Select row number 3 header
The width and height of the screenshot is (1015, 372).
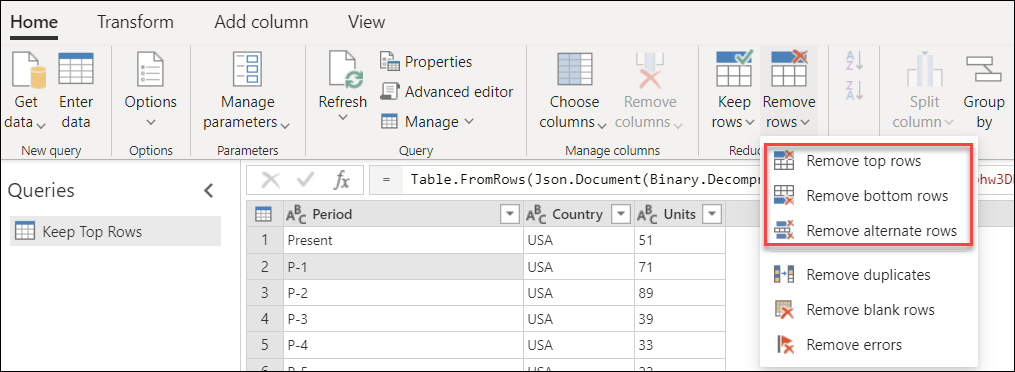264,294
